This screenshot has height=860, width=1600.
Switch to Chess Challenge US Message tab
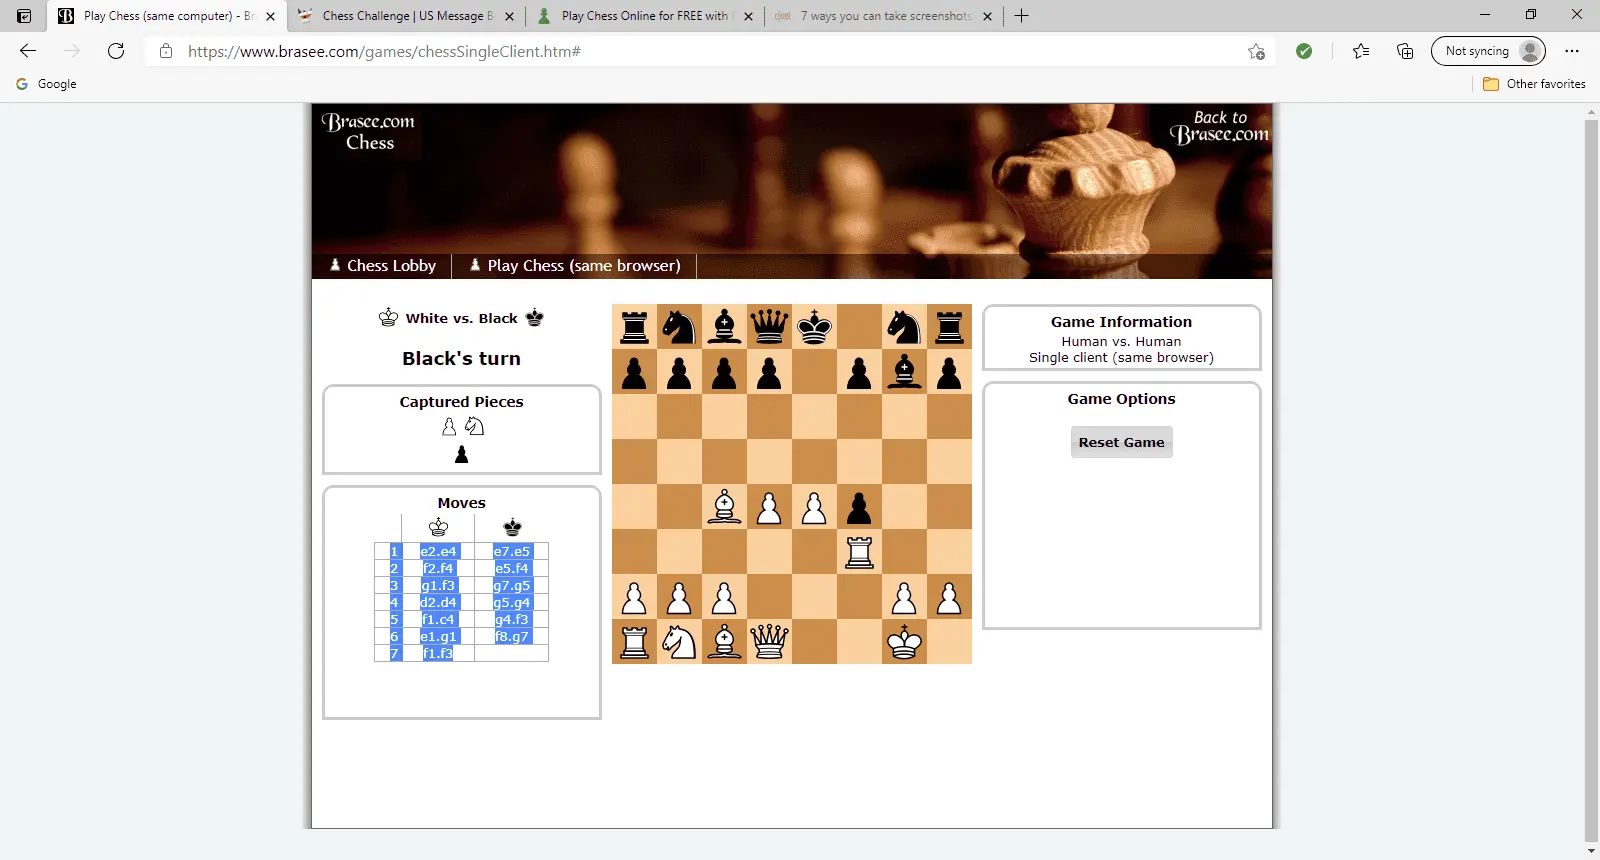pyautogui.click(x=406, y=16)
